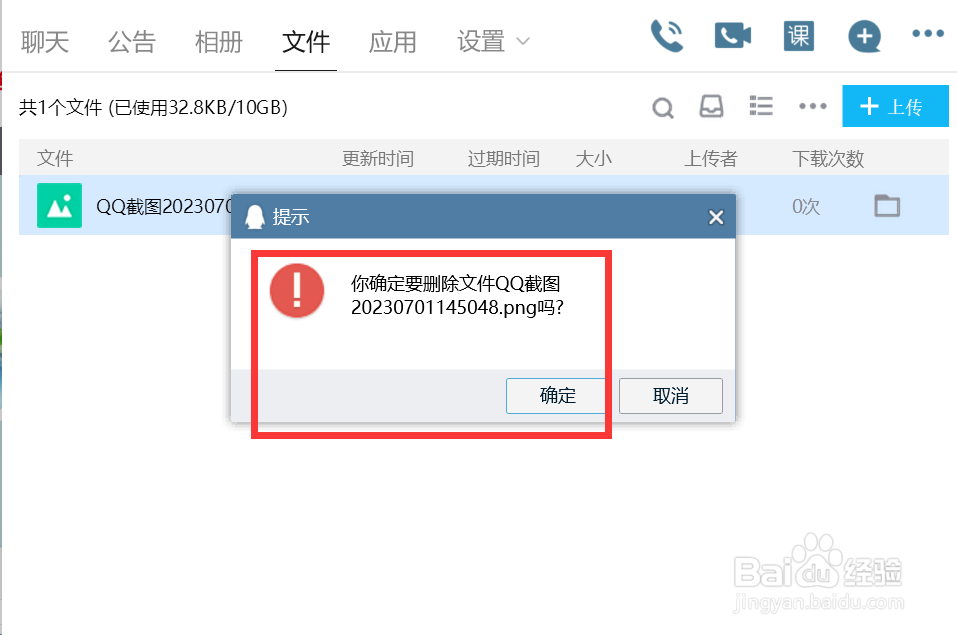Start a group video call

(732, 35)
